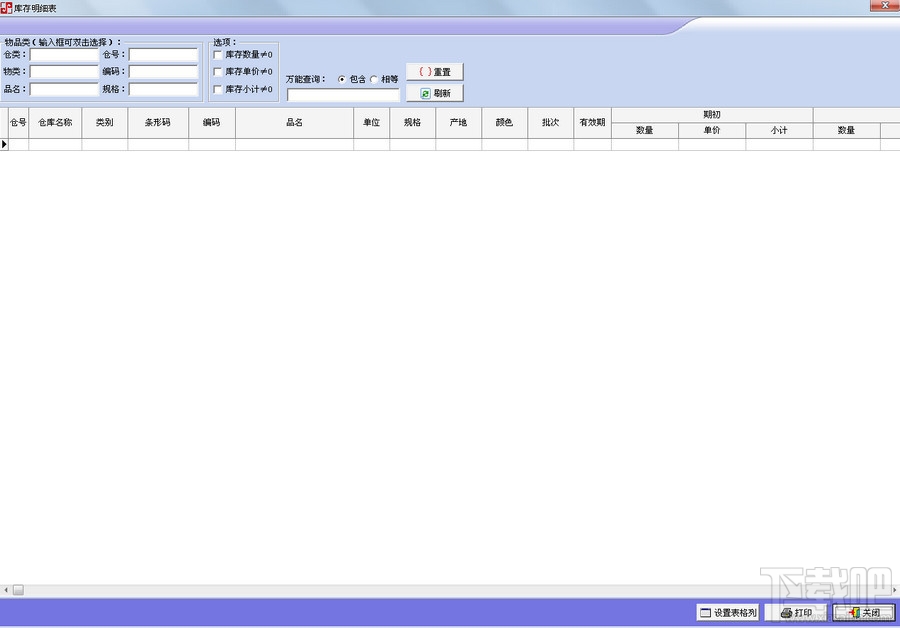Click the 有效期 column header
The height and width of the screenshot is (628, 900).
592,122
